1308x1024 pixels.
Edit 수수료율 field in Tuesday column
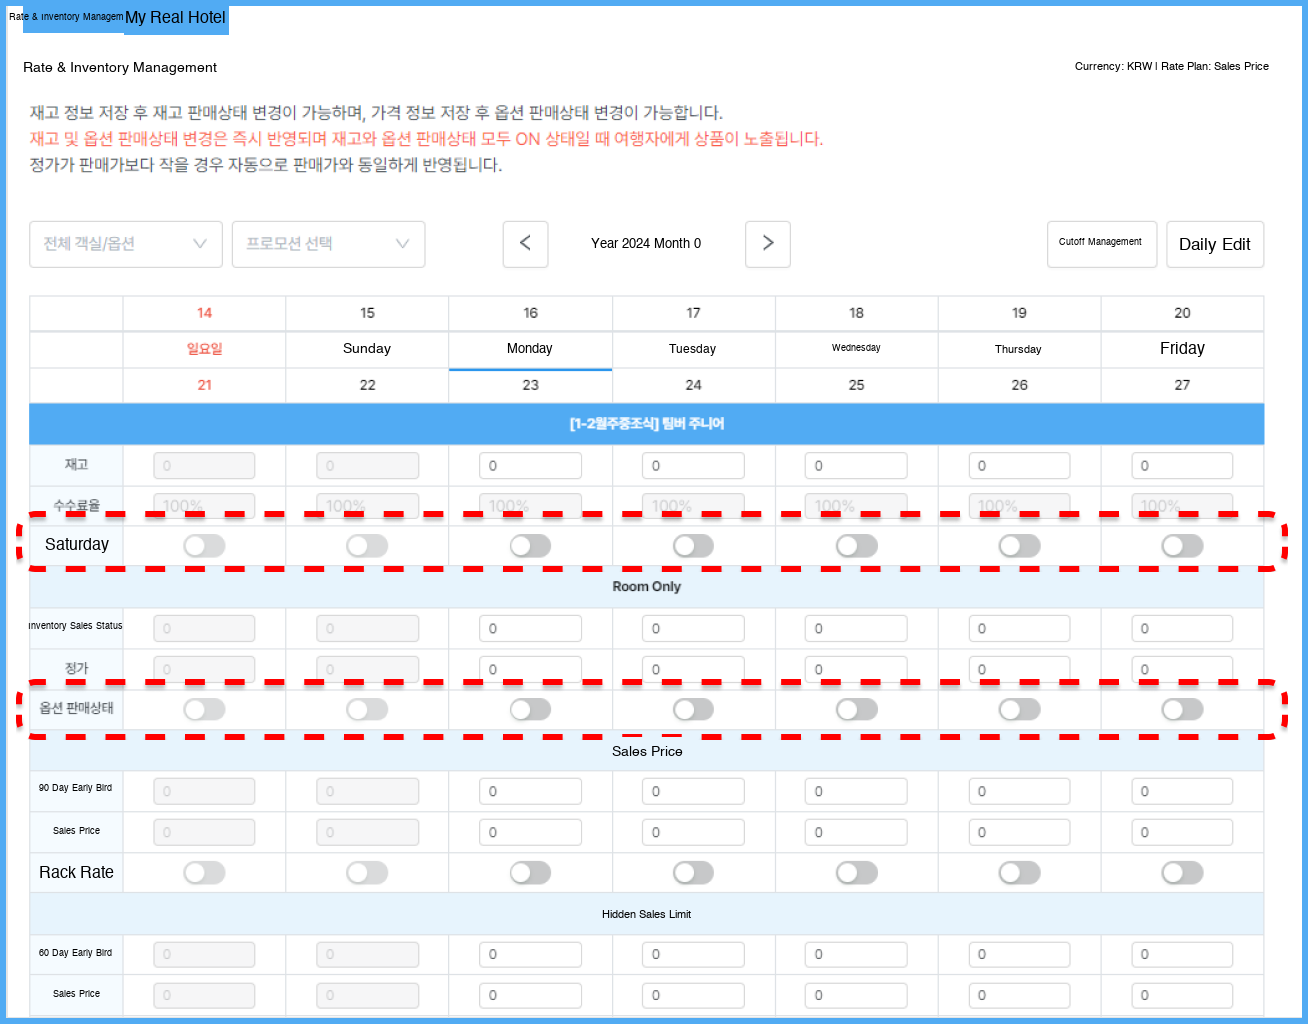(x=693, y=505)
